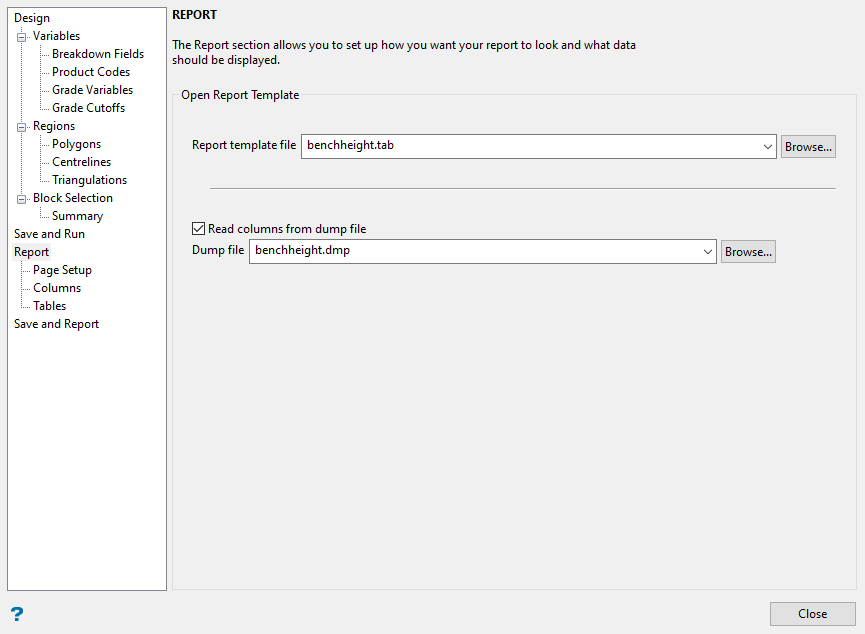Collapse the Block Selection tree node
The image size is (865, 634).
coord(22,199)
